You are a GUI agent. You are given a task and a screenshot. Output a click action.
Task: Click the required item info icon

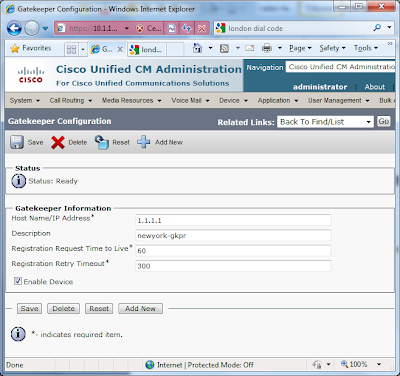[18, 334]
